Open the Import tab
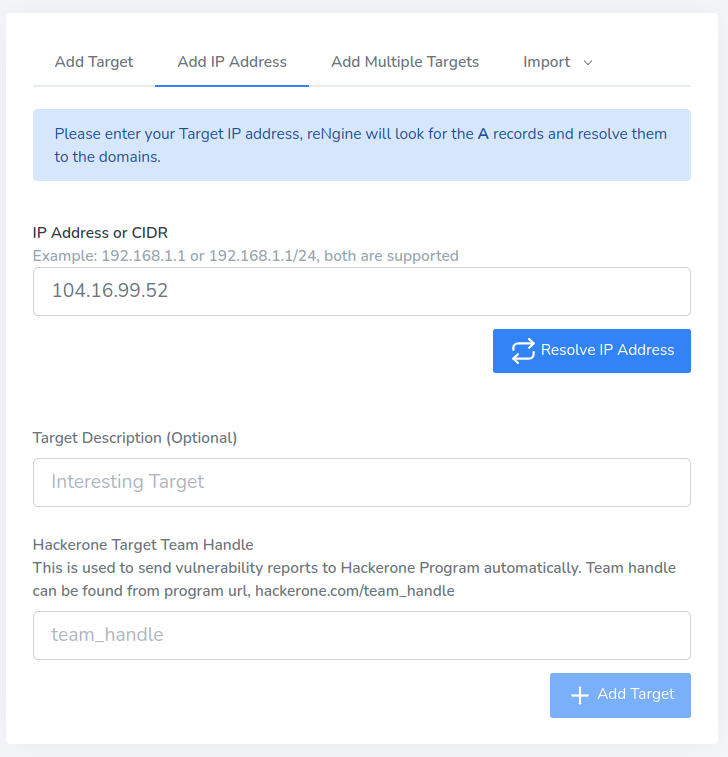 tap(547, 62)
